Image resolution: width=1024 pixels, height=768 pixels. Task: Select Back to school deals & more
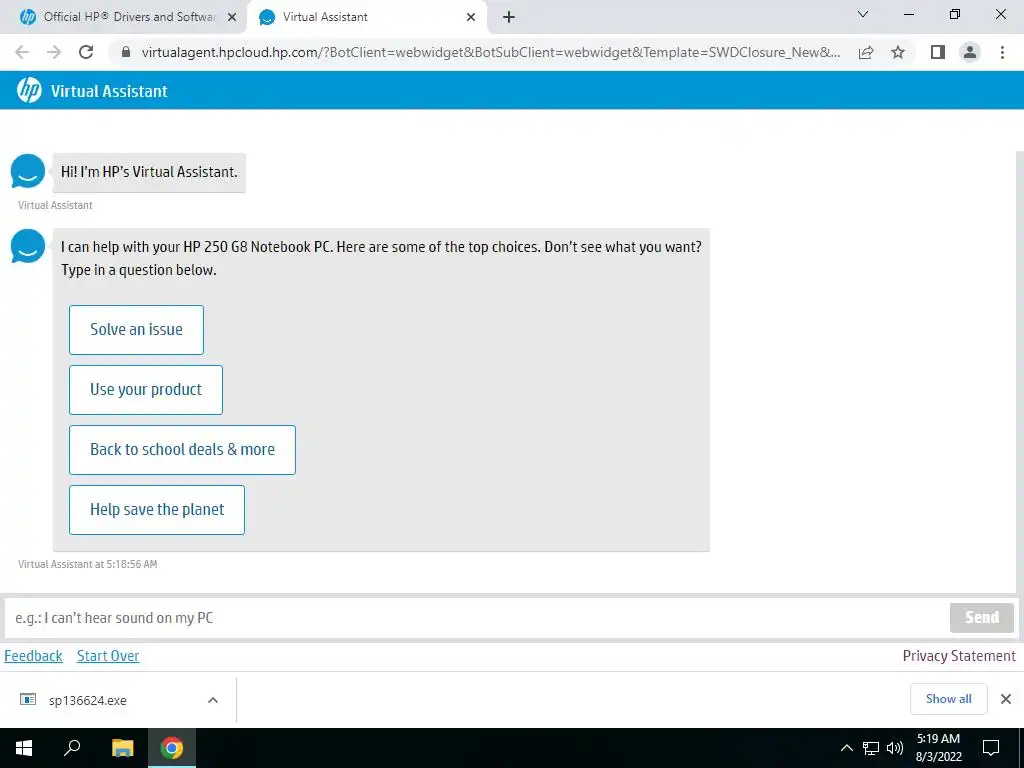pos(182,450)
